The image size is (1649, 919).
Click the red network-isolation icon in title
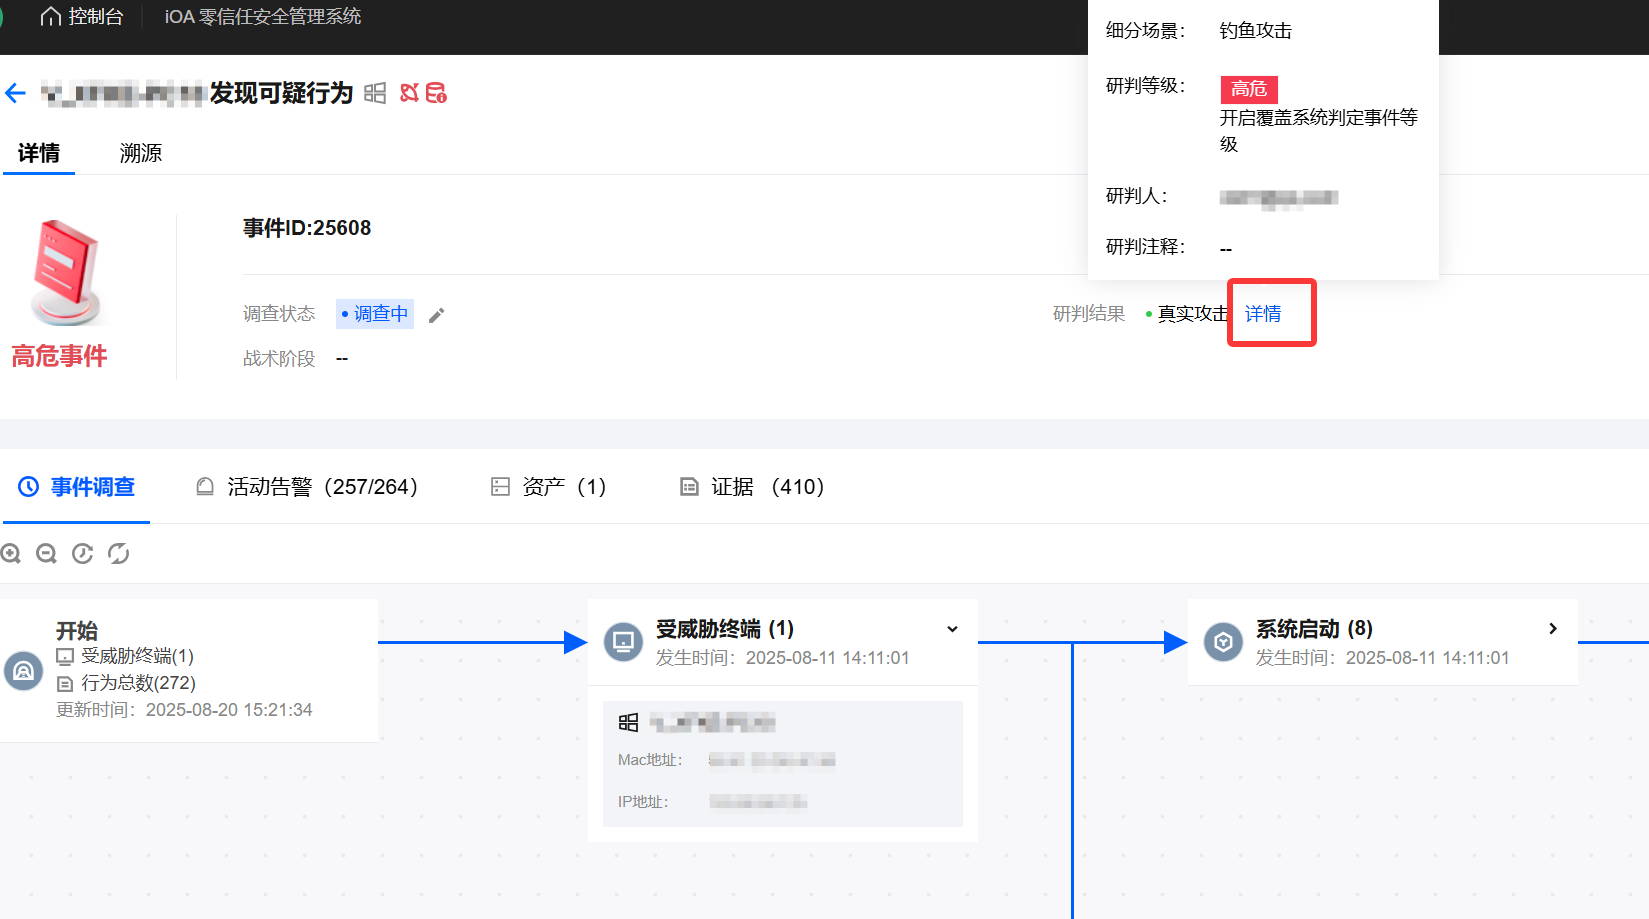[409, 93]
